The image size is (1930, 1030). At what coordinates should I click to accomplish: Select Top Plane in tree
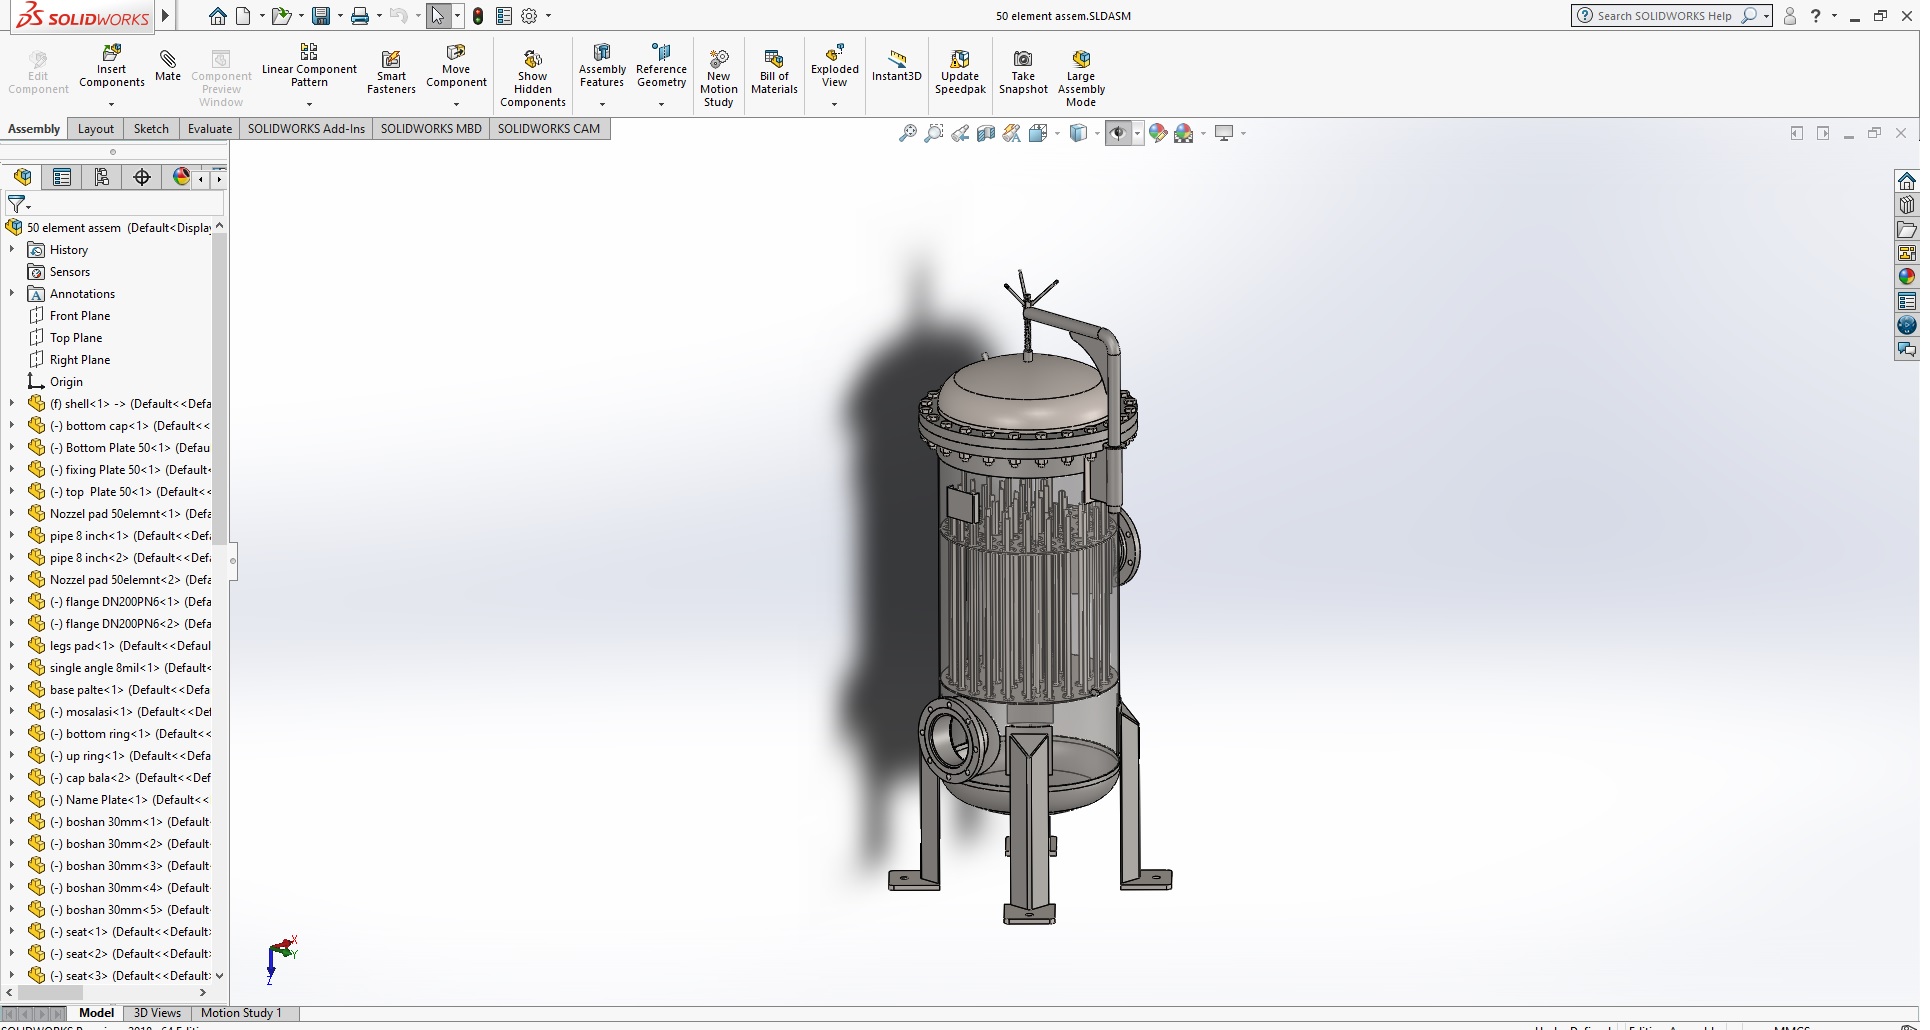tap(76, 338)
